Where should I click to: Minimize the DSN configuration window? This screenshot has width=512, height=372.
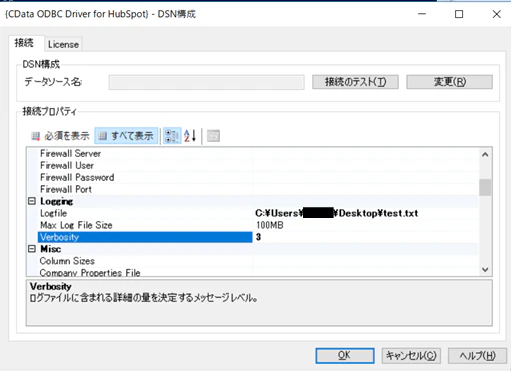[422, 14]
